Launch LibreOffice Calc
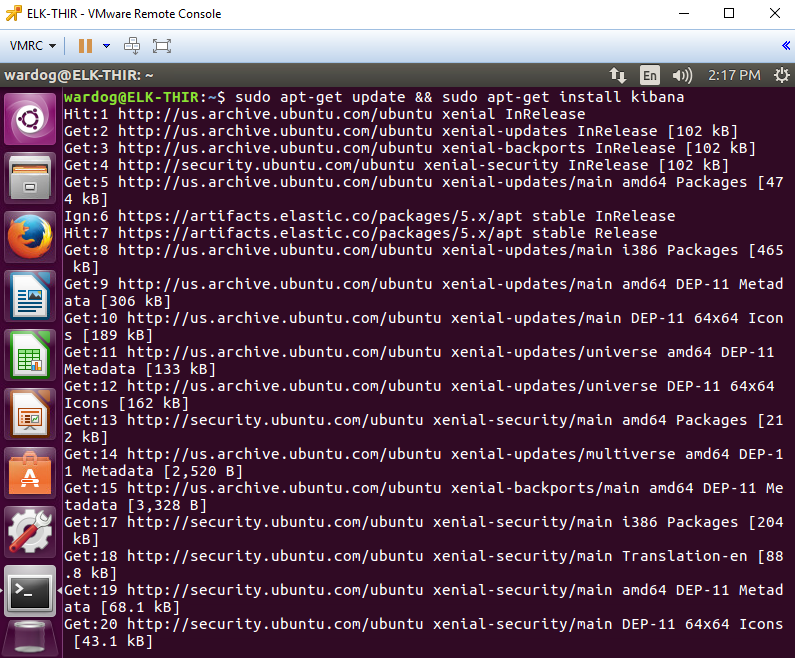Viewport: 795px width, 658px height. (x=30, y=355)
